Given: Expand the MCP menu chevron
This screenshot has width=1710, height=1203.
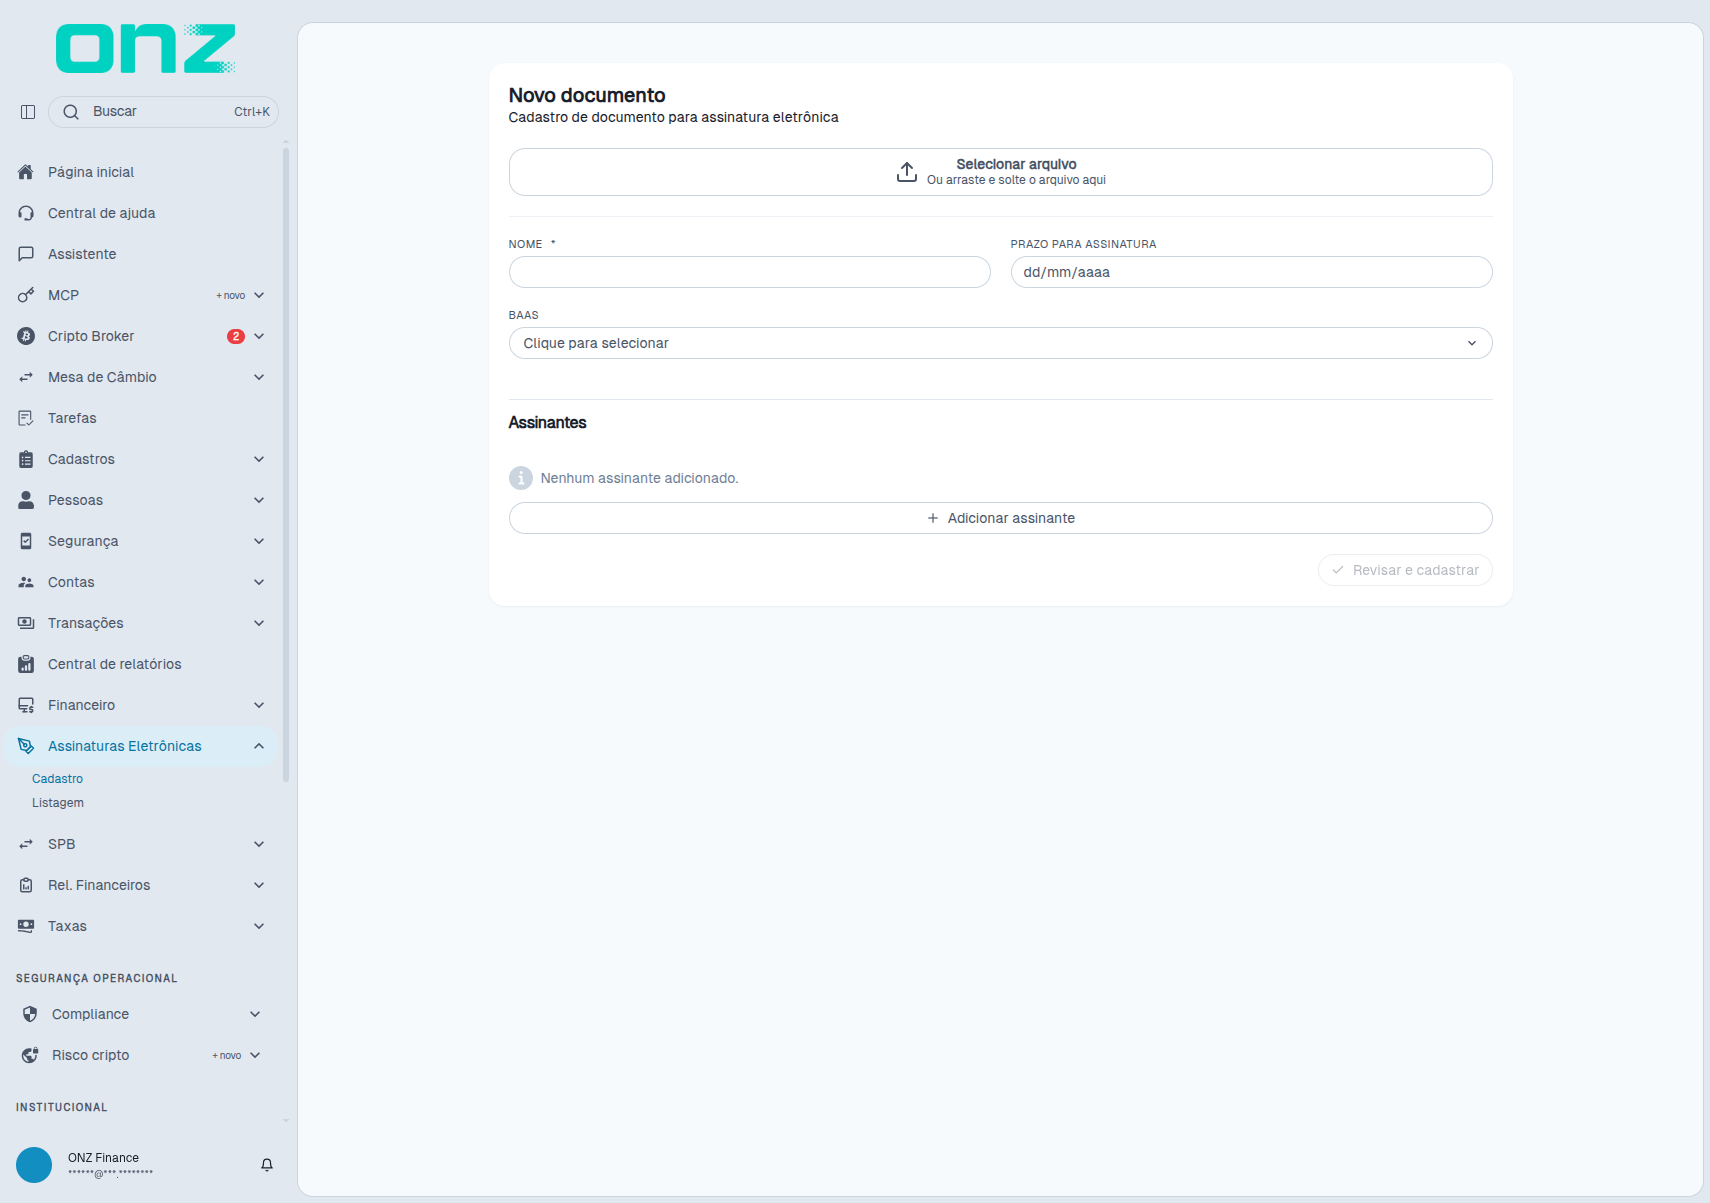Looking at the screenshot, I should pos(259,295).
